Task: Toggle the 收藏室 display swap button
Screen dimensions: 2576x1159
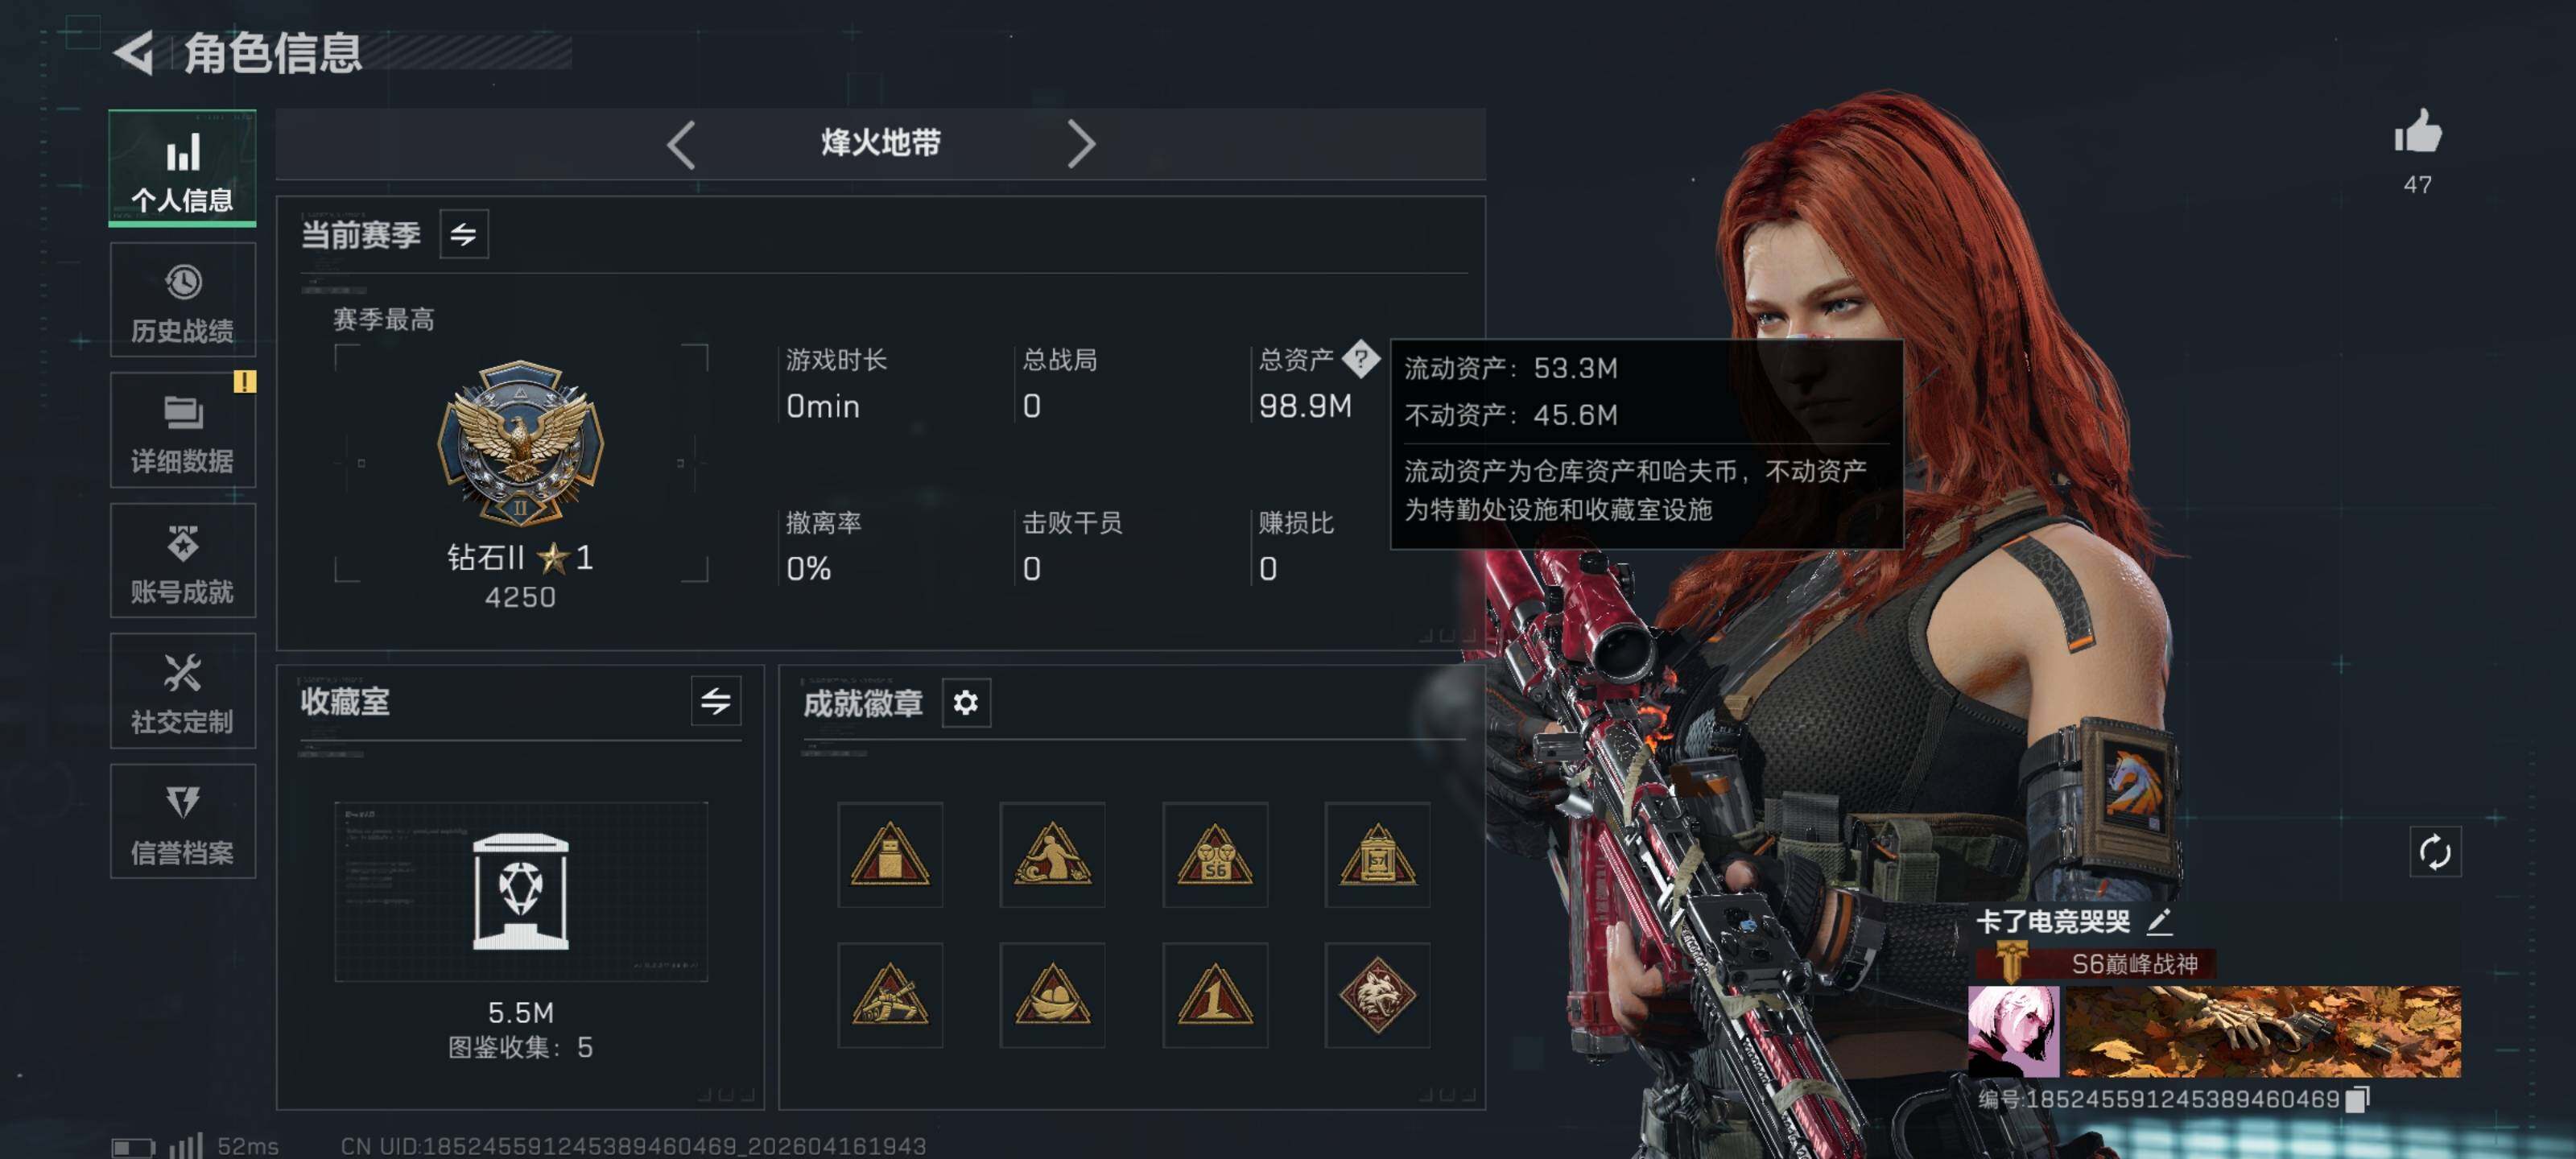Action: pos(715,701)
